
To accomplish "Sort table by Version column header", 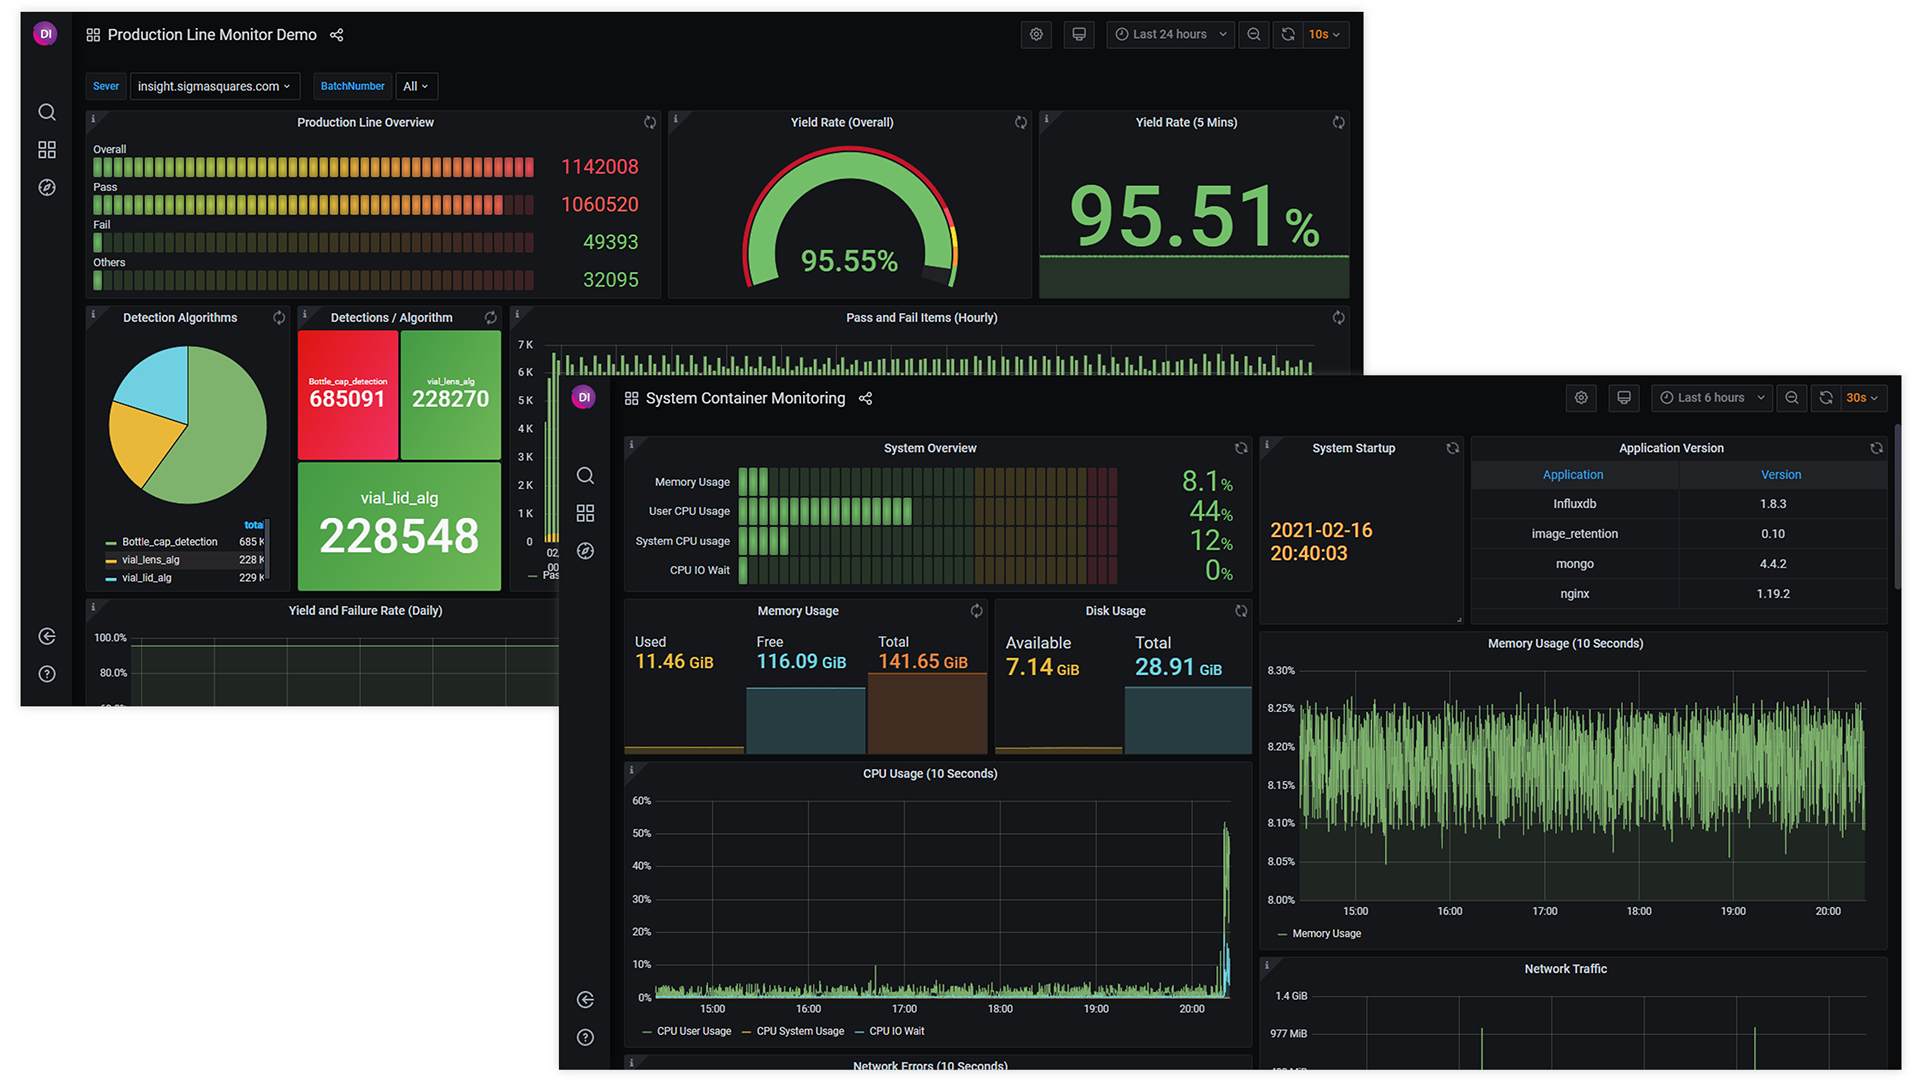I will (x=1780, y=475).
